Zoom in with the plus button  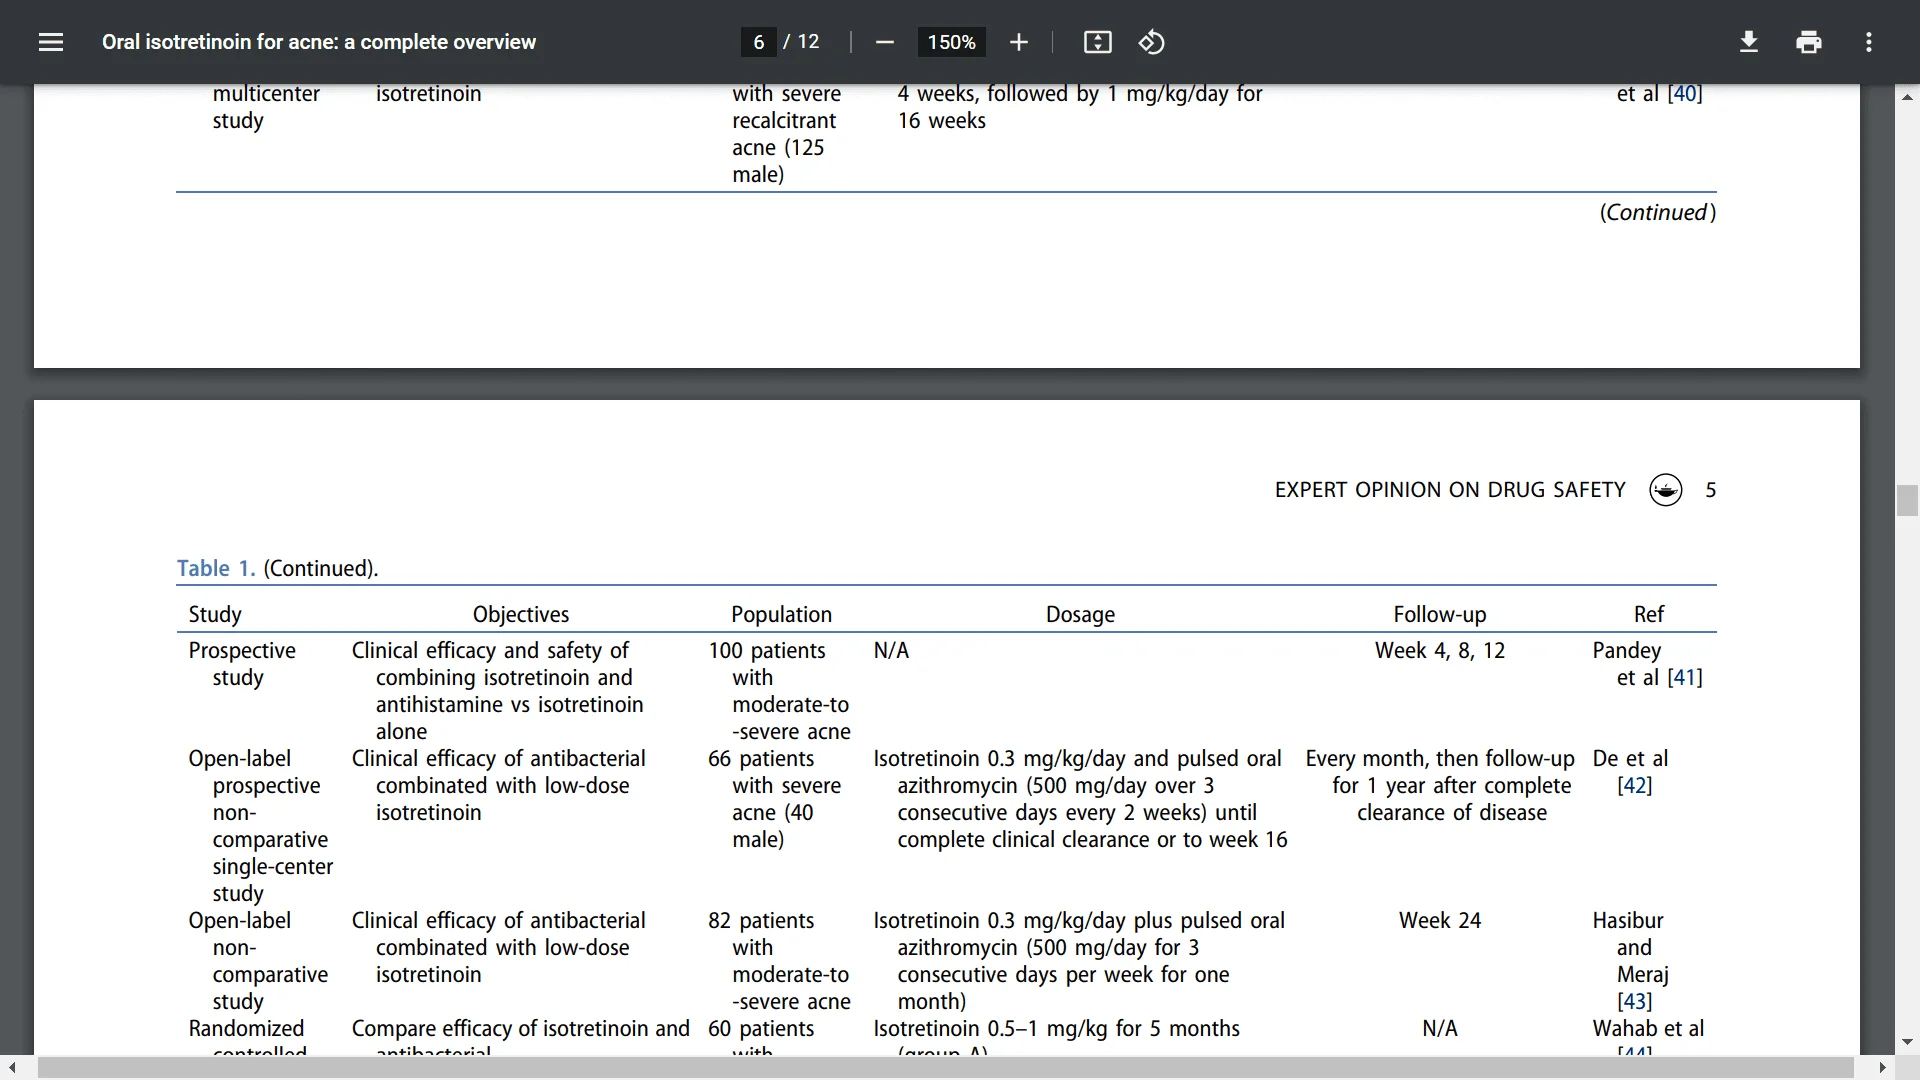tap(1018, 42)
